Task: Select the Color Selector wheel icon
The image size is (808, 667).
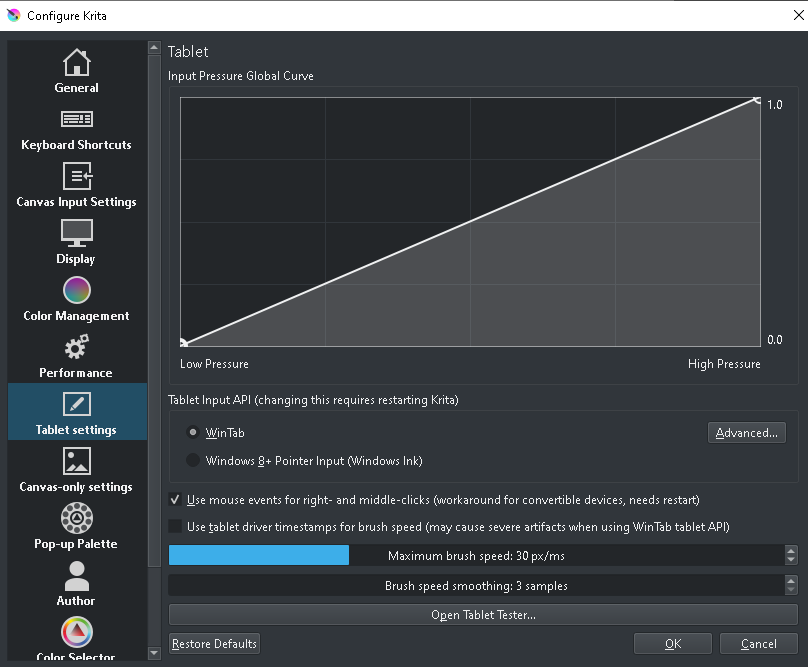Action: (x=77, y=632)
